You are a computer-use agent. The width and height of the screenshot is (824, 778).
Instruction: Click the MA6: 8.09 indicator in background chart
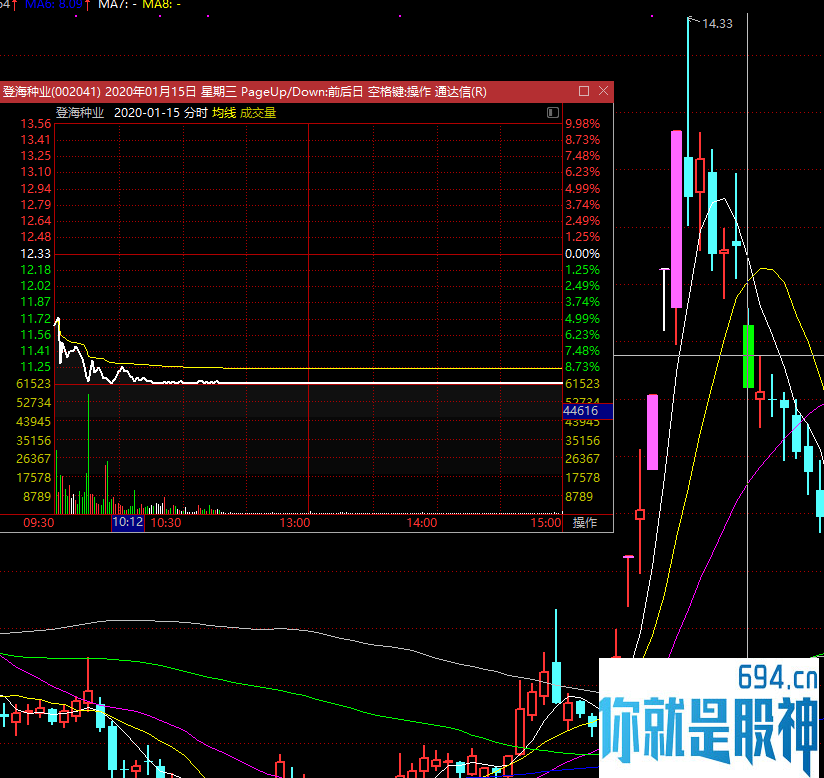pos(54,5)
